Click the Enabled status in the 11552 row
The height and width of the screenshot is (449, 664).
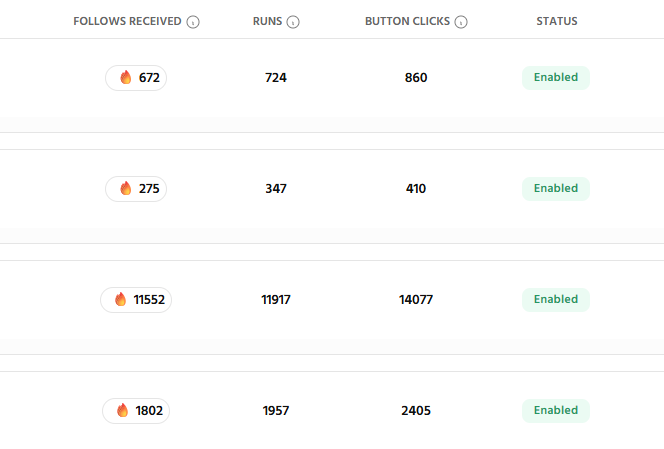coord(556,299)
